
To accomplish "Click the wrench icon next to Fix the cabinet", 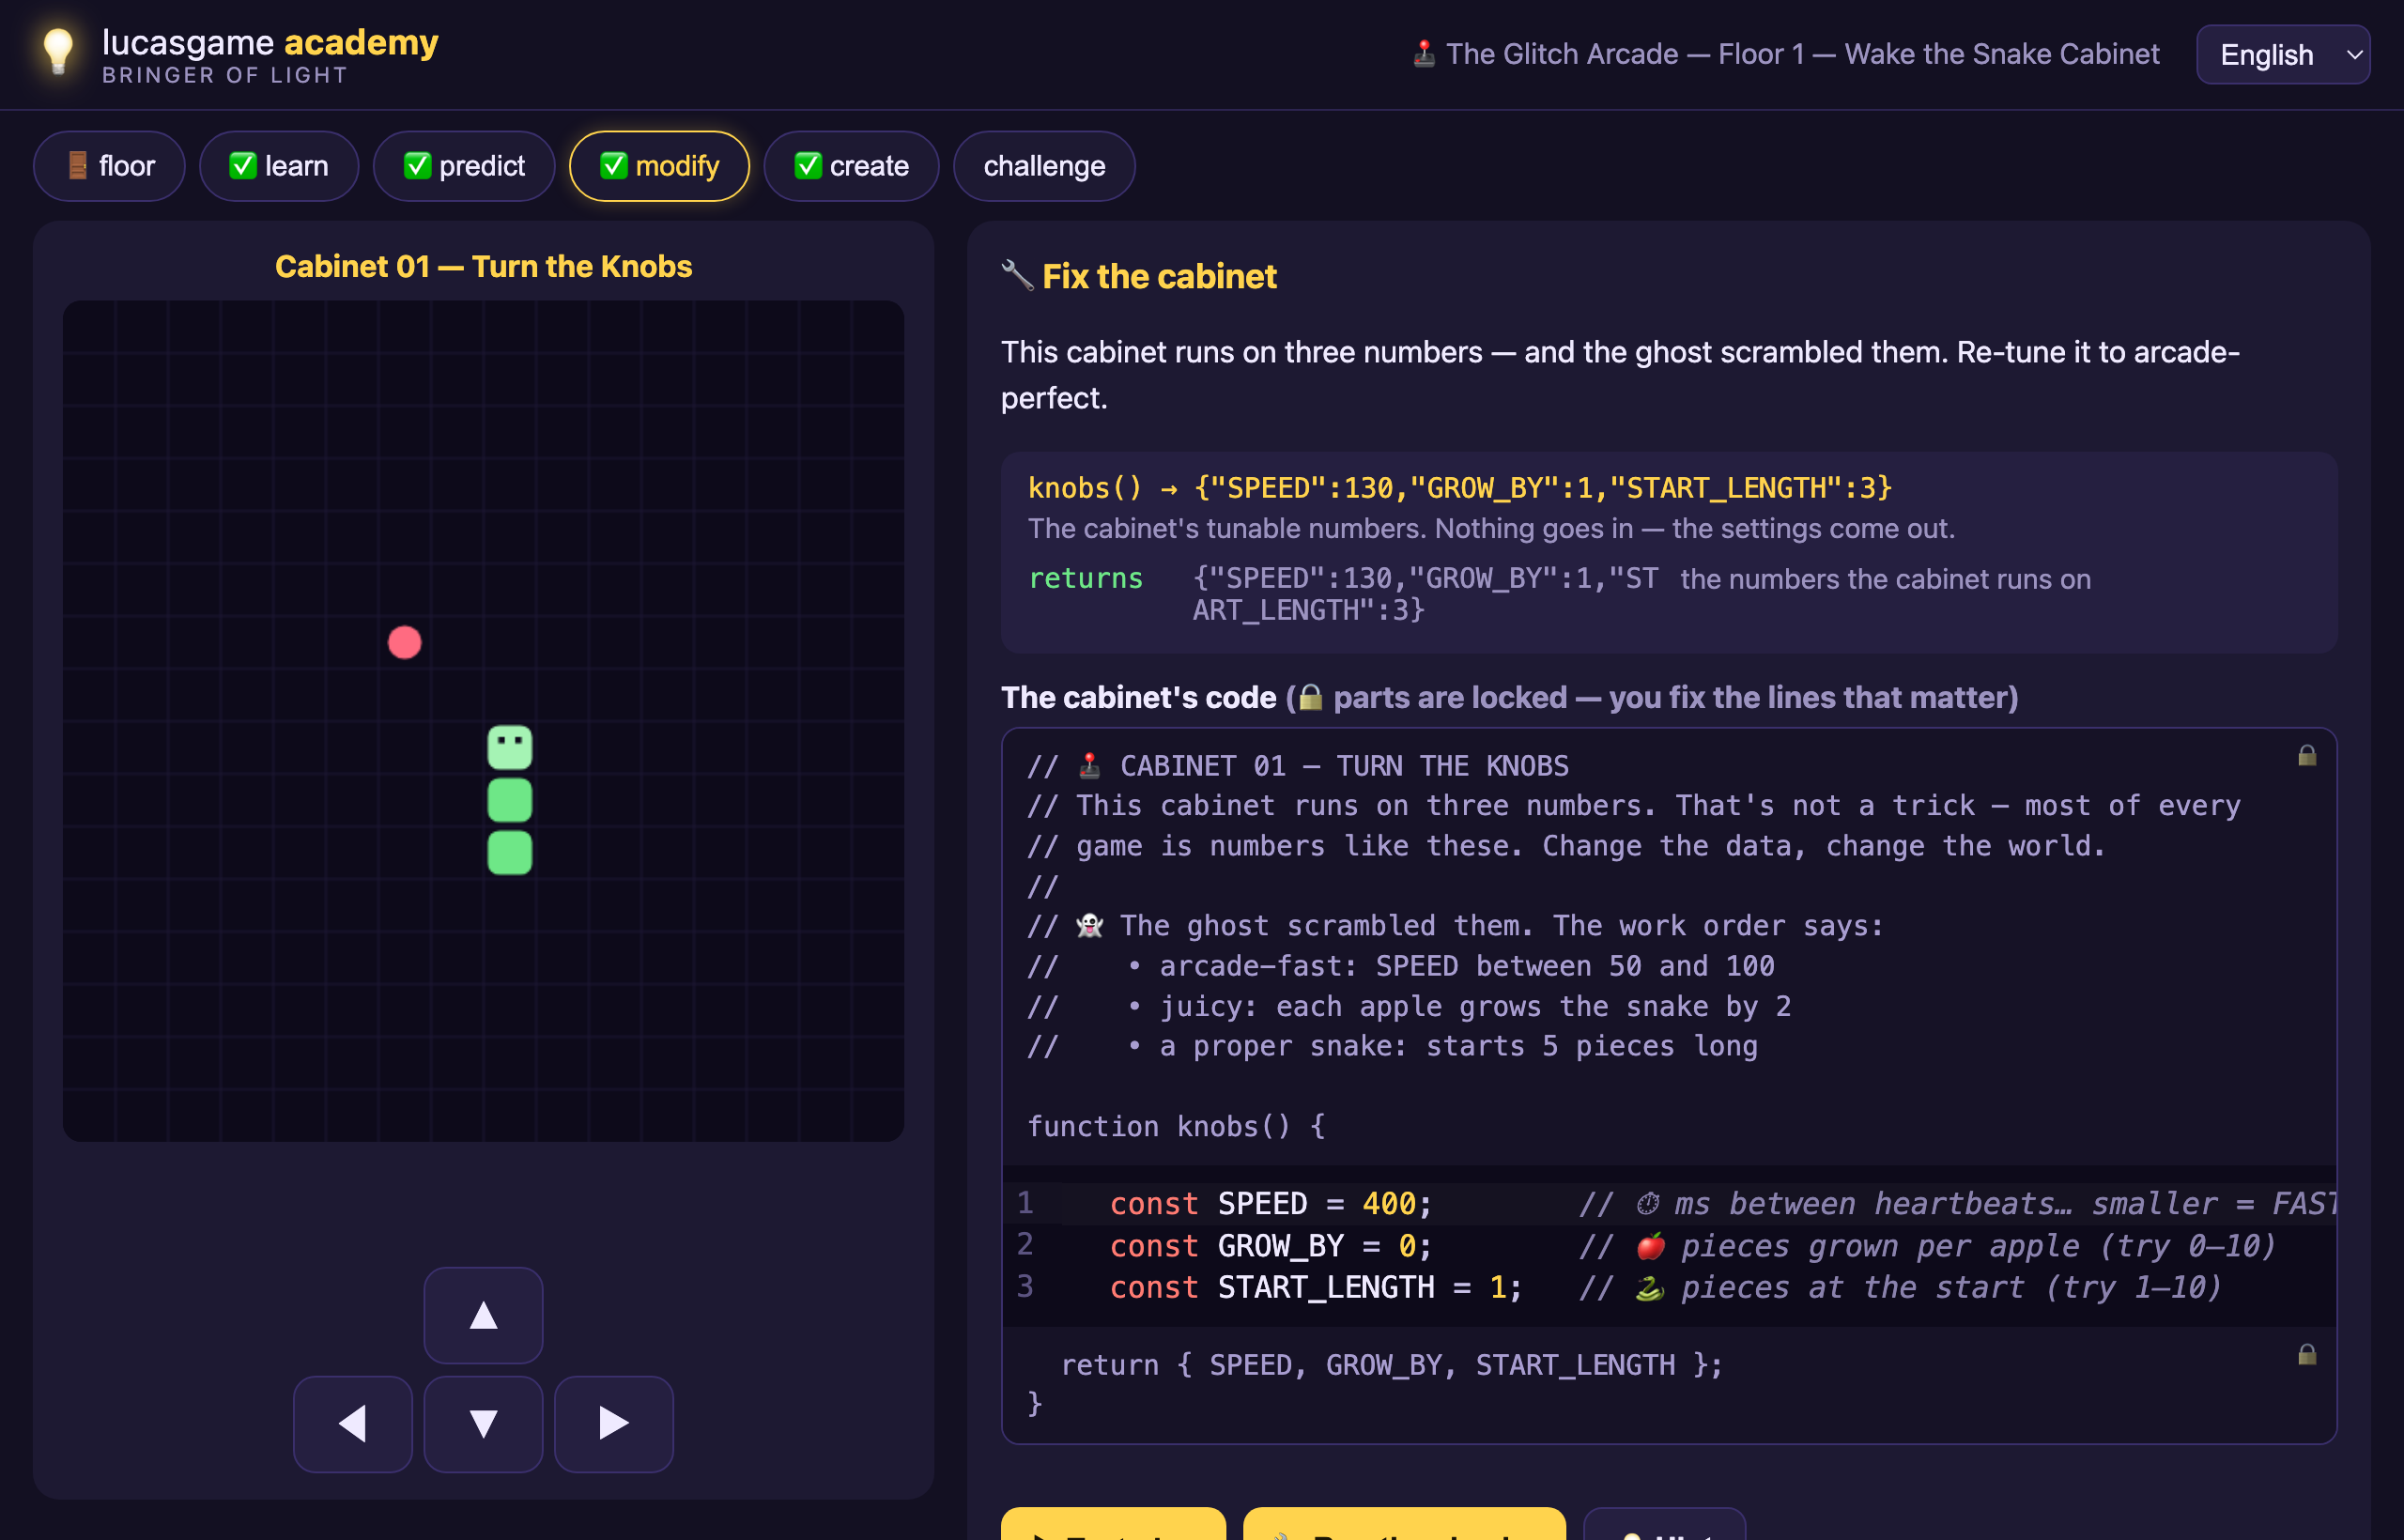I will point(1017,275).
